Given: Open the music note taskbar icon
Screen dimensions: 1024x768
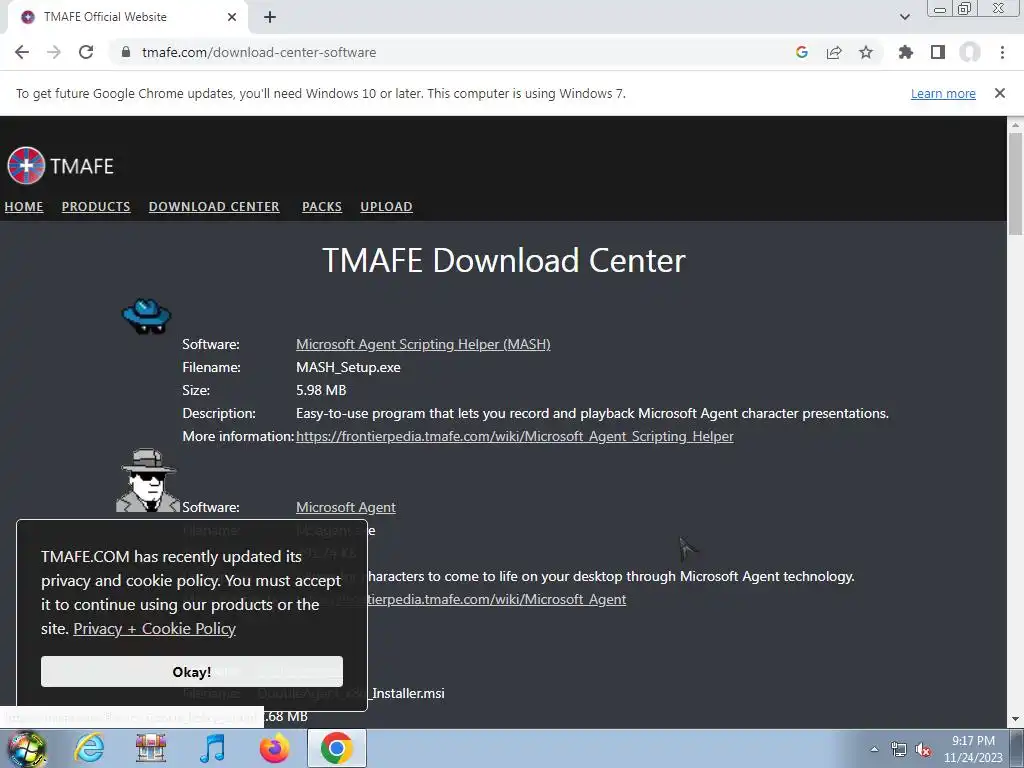Looking at the screenshot, I should click(212, 748).
